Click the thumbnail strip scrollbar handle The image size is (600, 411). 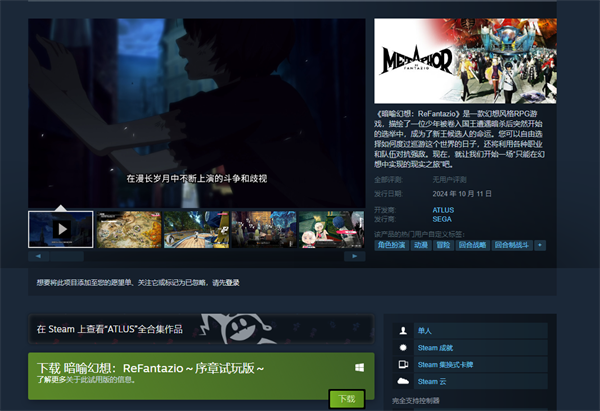pyautogui.click(x=67, y=256)
